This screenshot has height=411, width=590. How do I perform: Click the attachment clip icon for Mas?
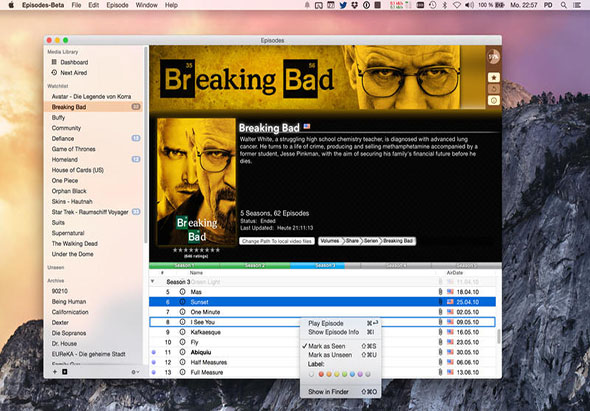pyautogui.click(x=440, y=292)
